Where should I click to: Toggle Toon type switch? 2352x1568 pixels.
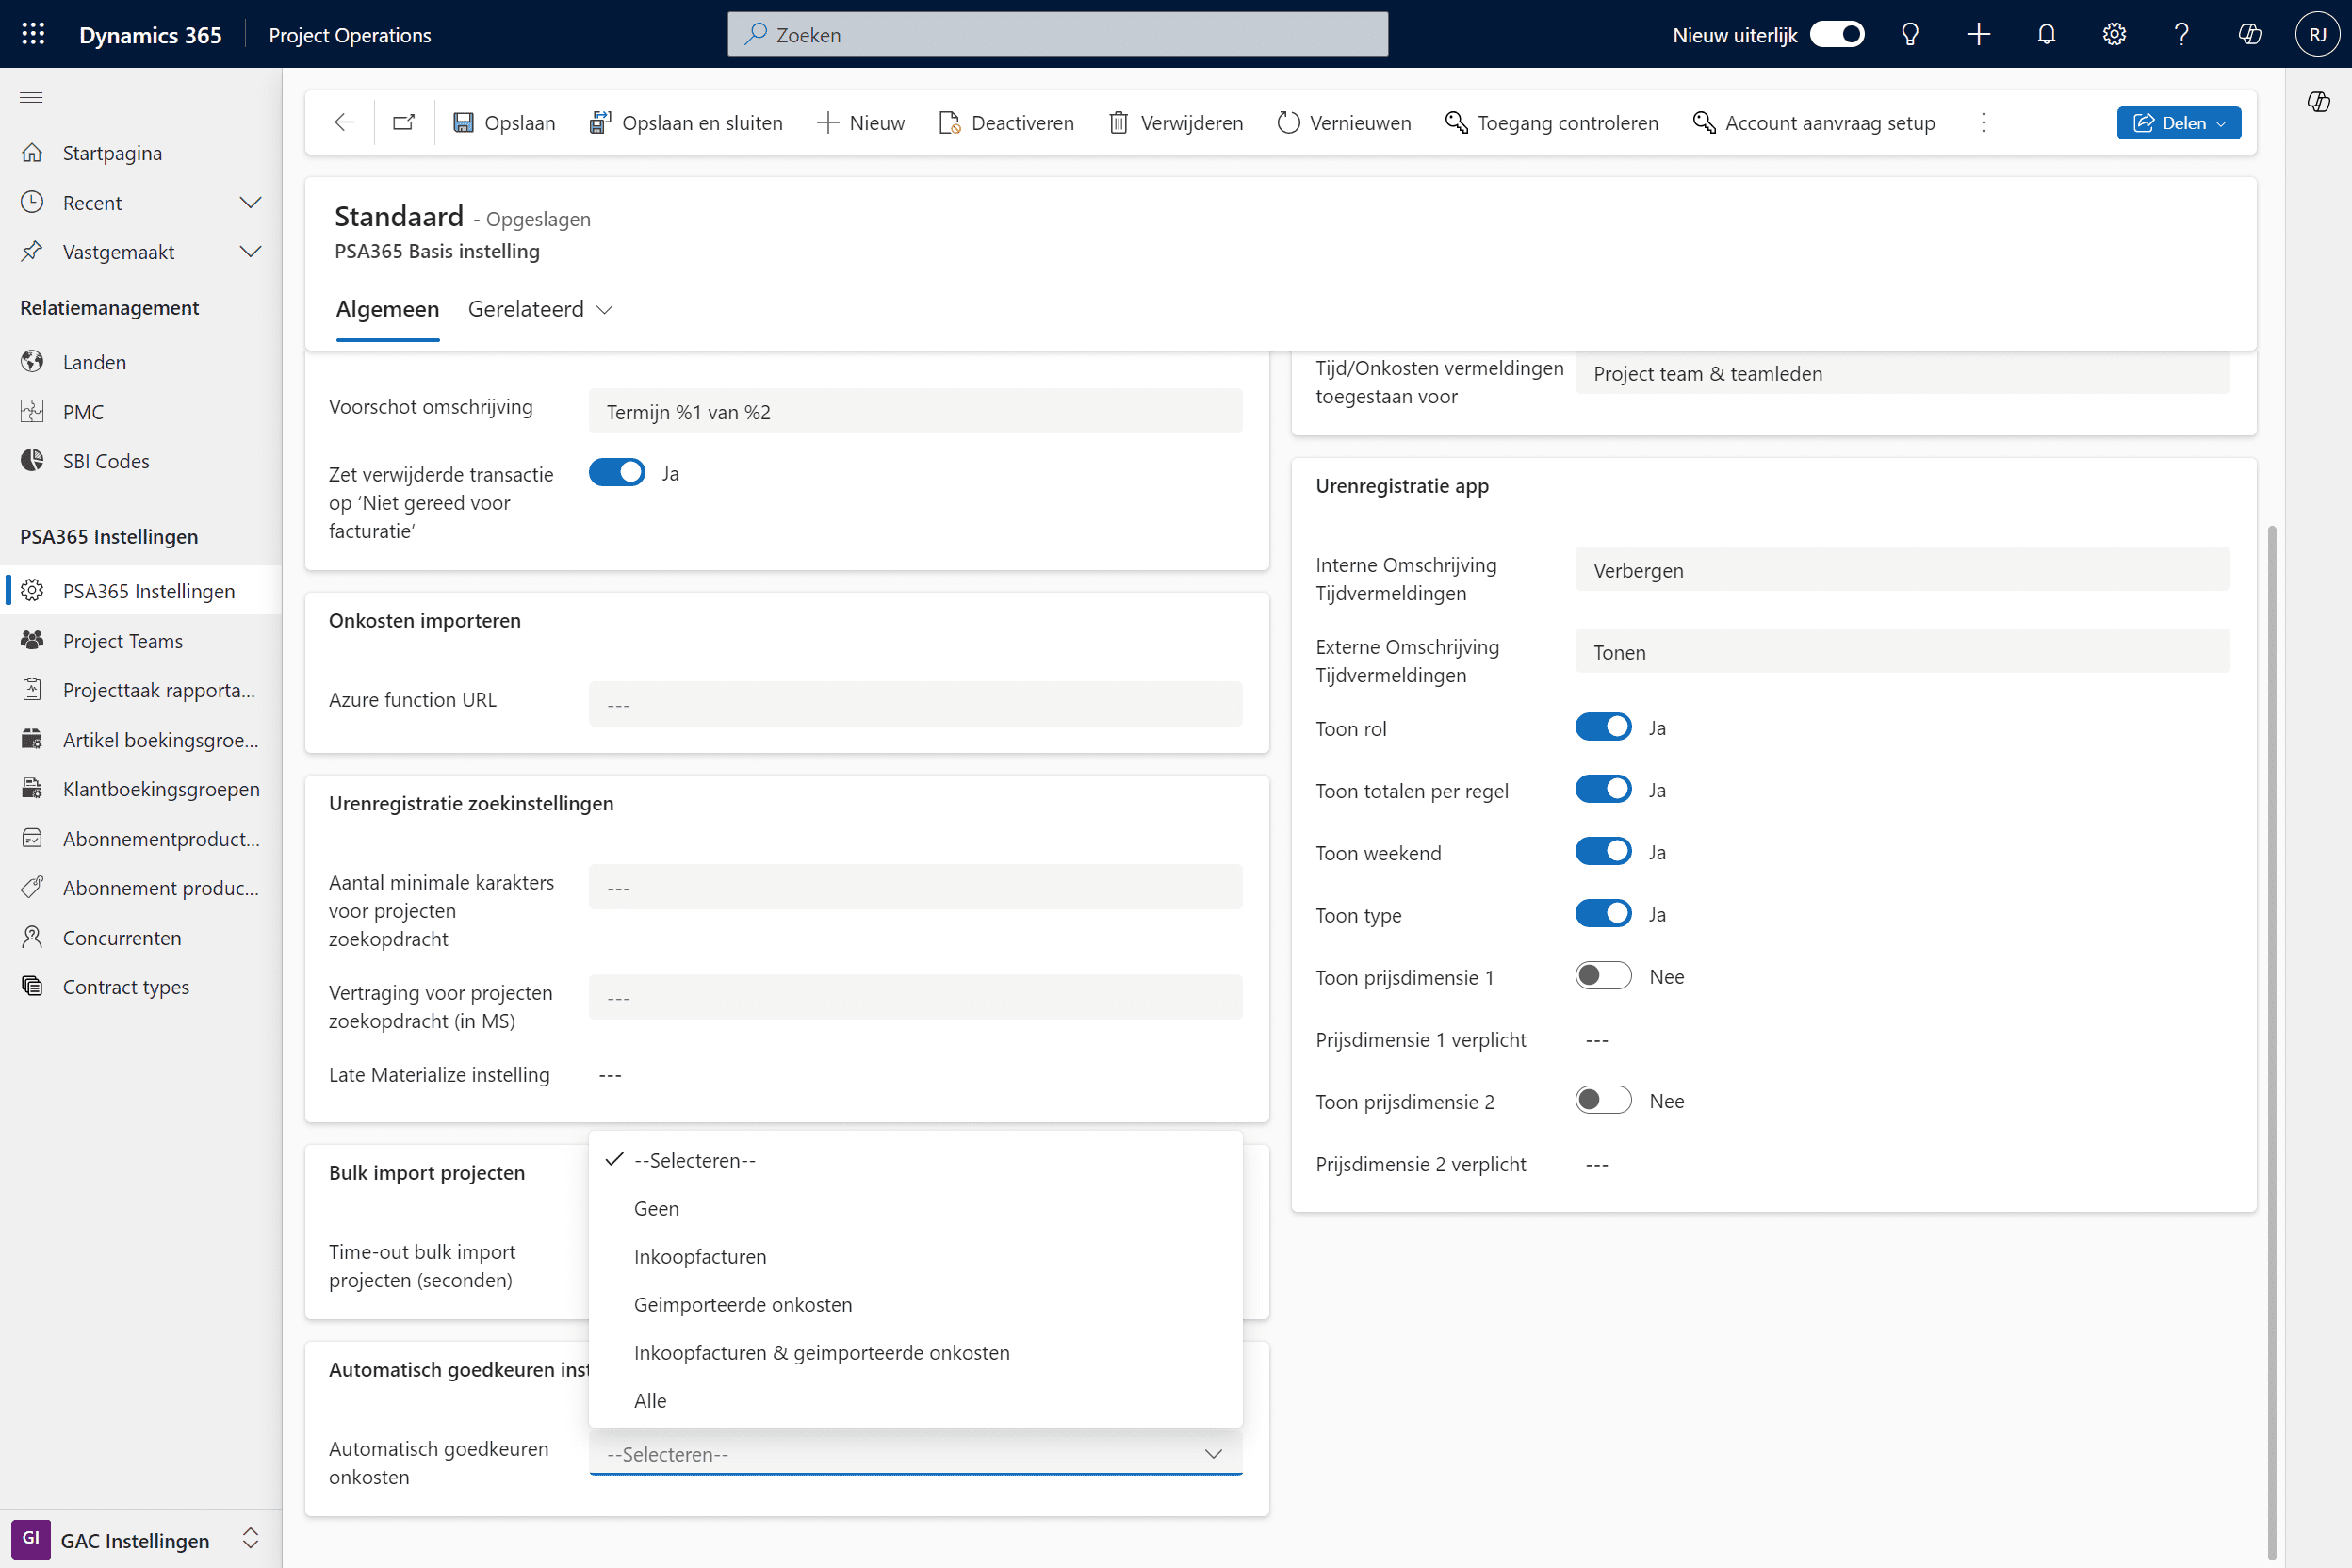(1603, 913)
